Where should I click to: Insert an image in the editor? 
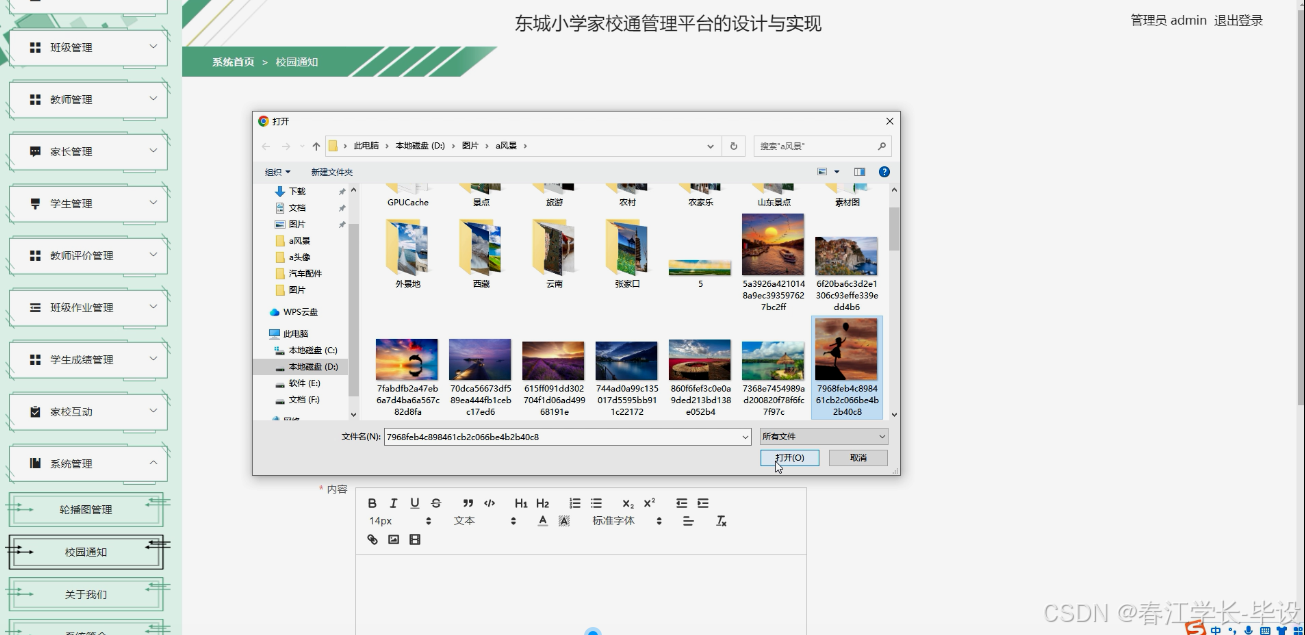pyautogui.click(x=393, y=539)
